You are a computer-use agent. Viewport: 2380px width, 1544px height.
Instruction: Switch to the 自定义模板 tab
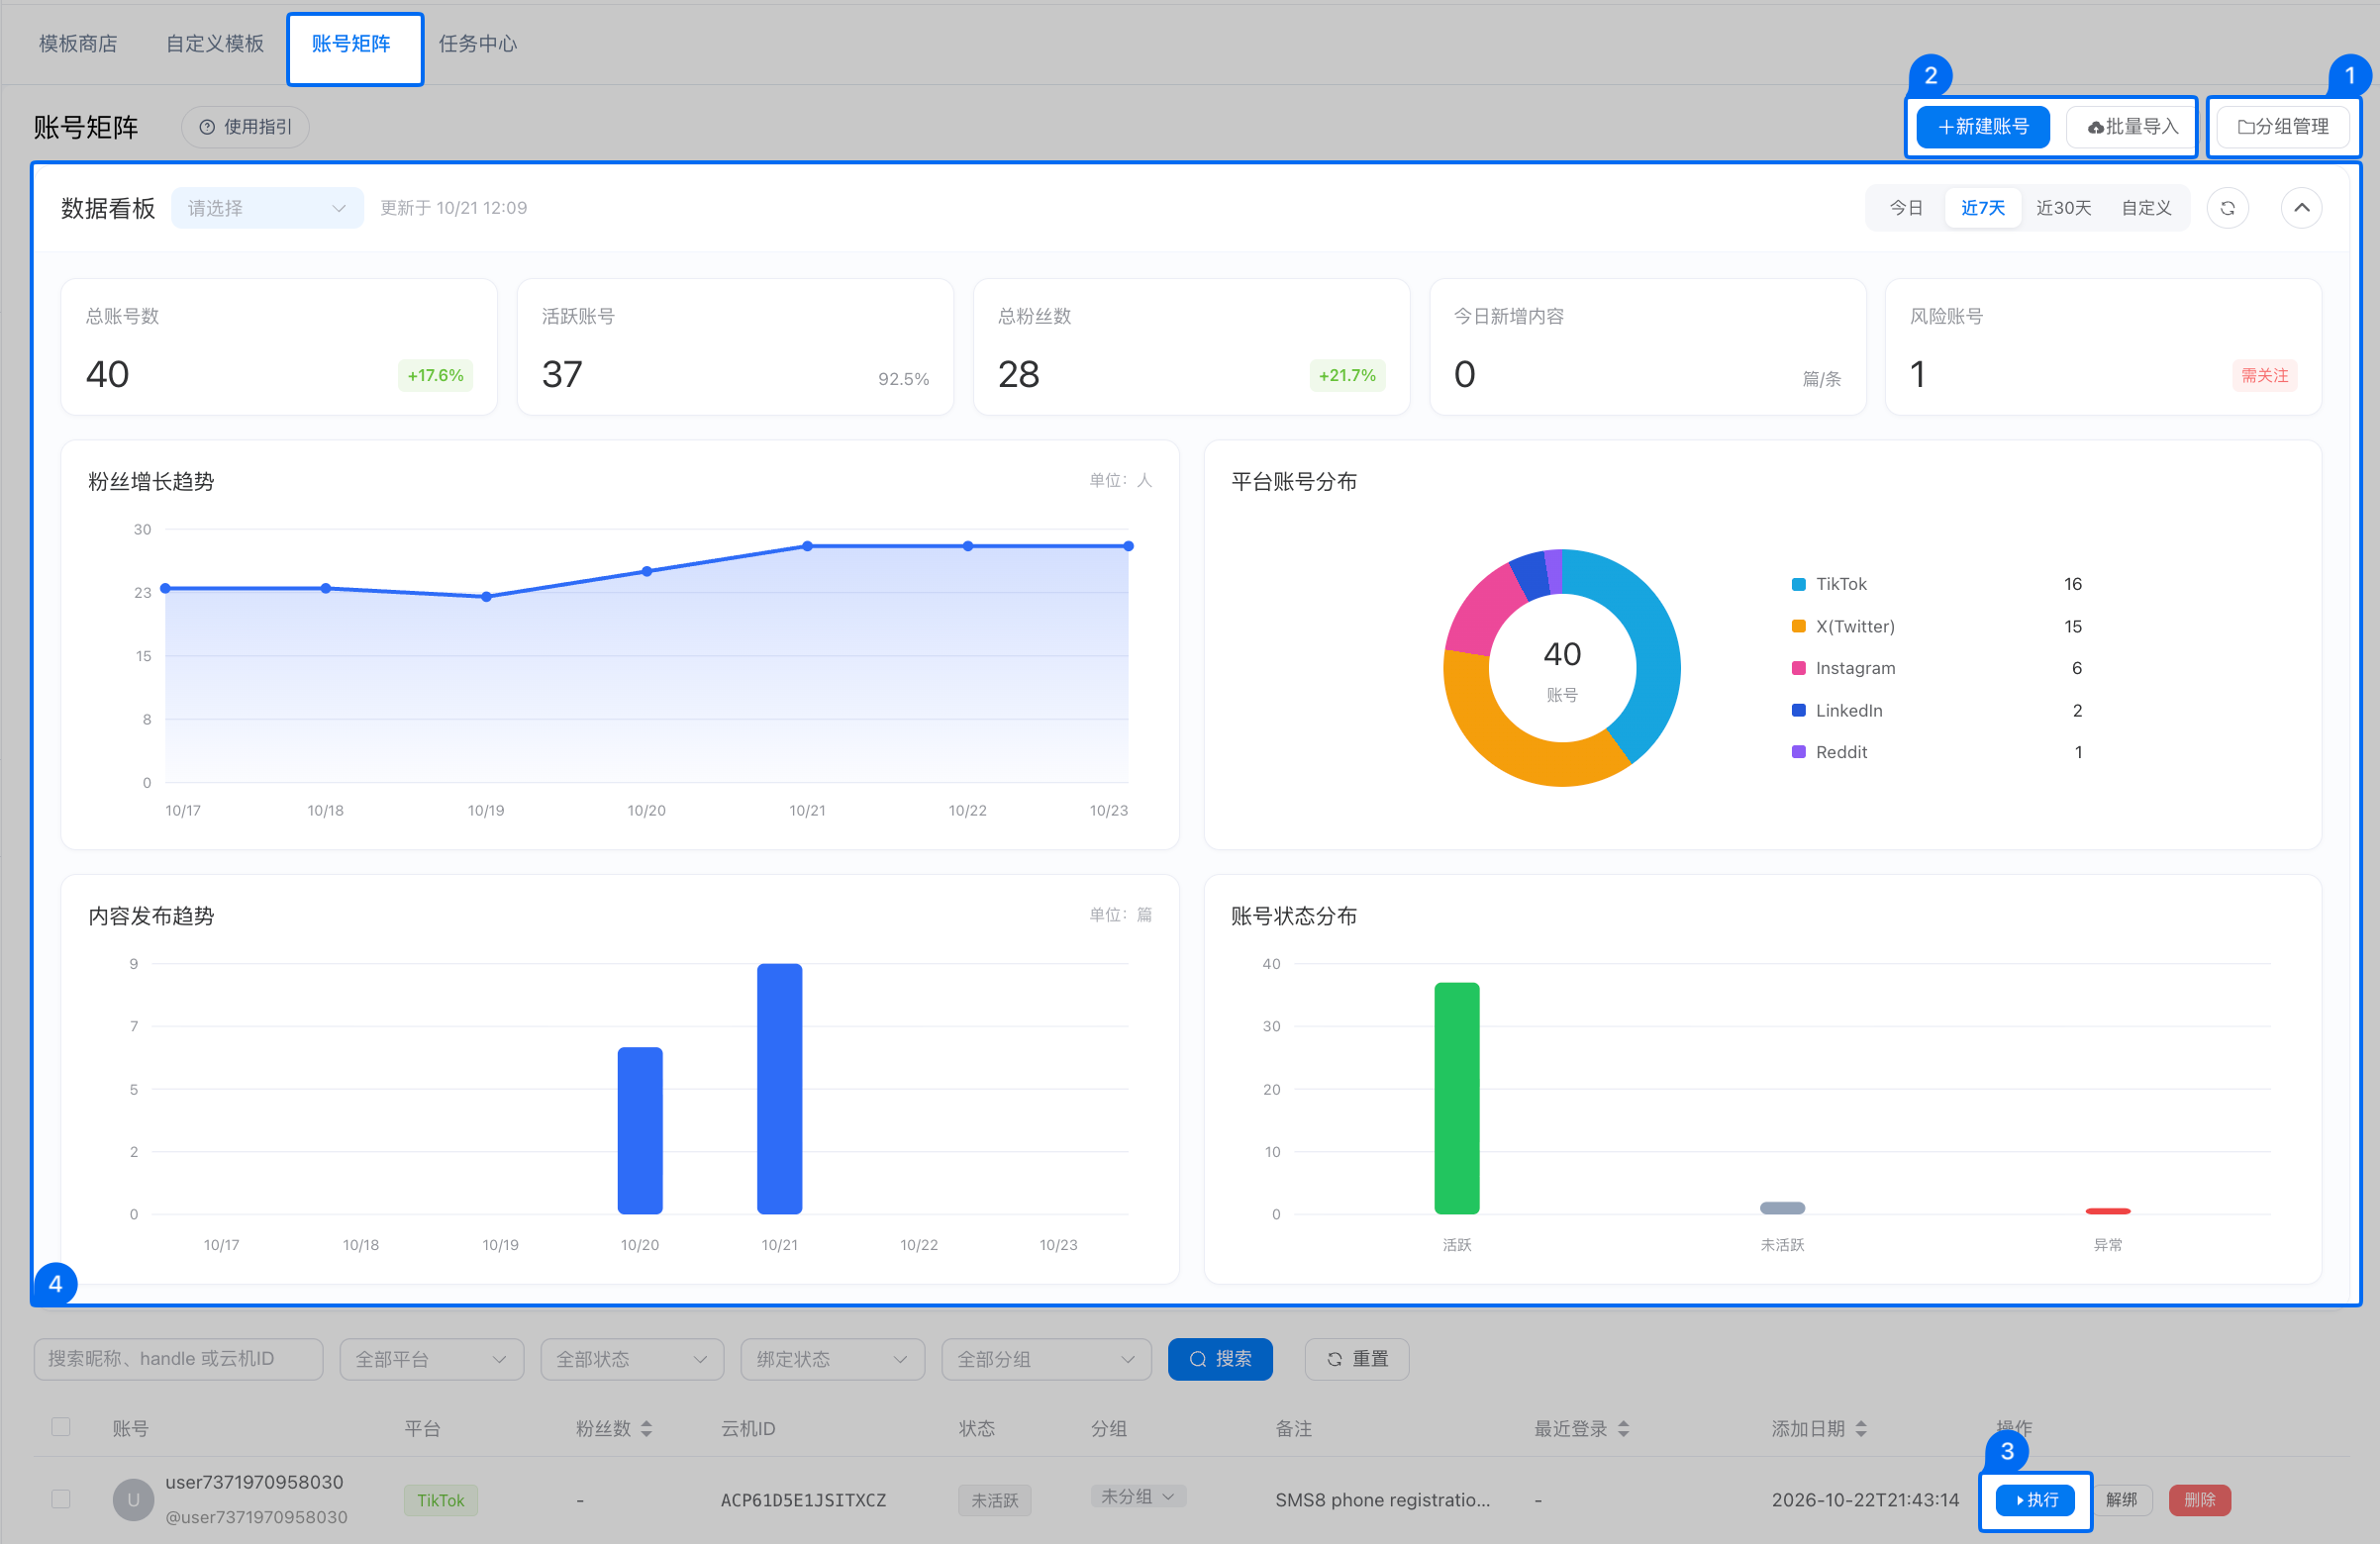tap(214, 43)
